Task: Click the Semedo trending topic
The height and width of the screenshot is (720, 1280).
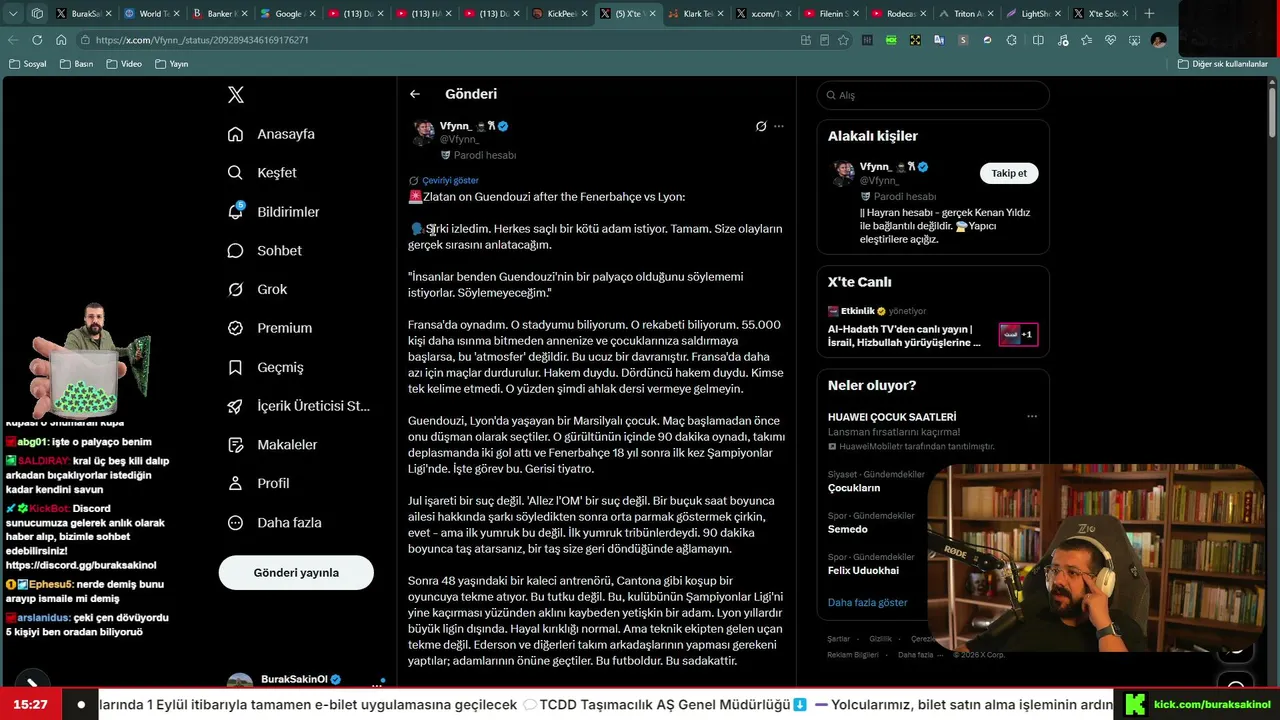Action: [x=848, y=529]
